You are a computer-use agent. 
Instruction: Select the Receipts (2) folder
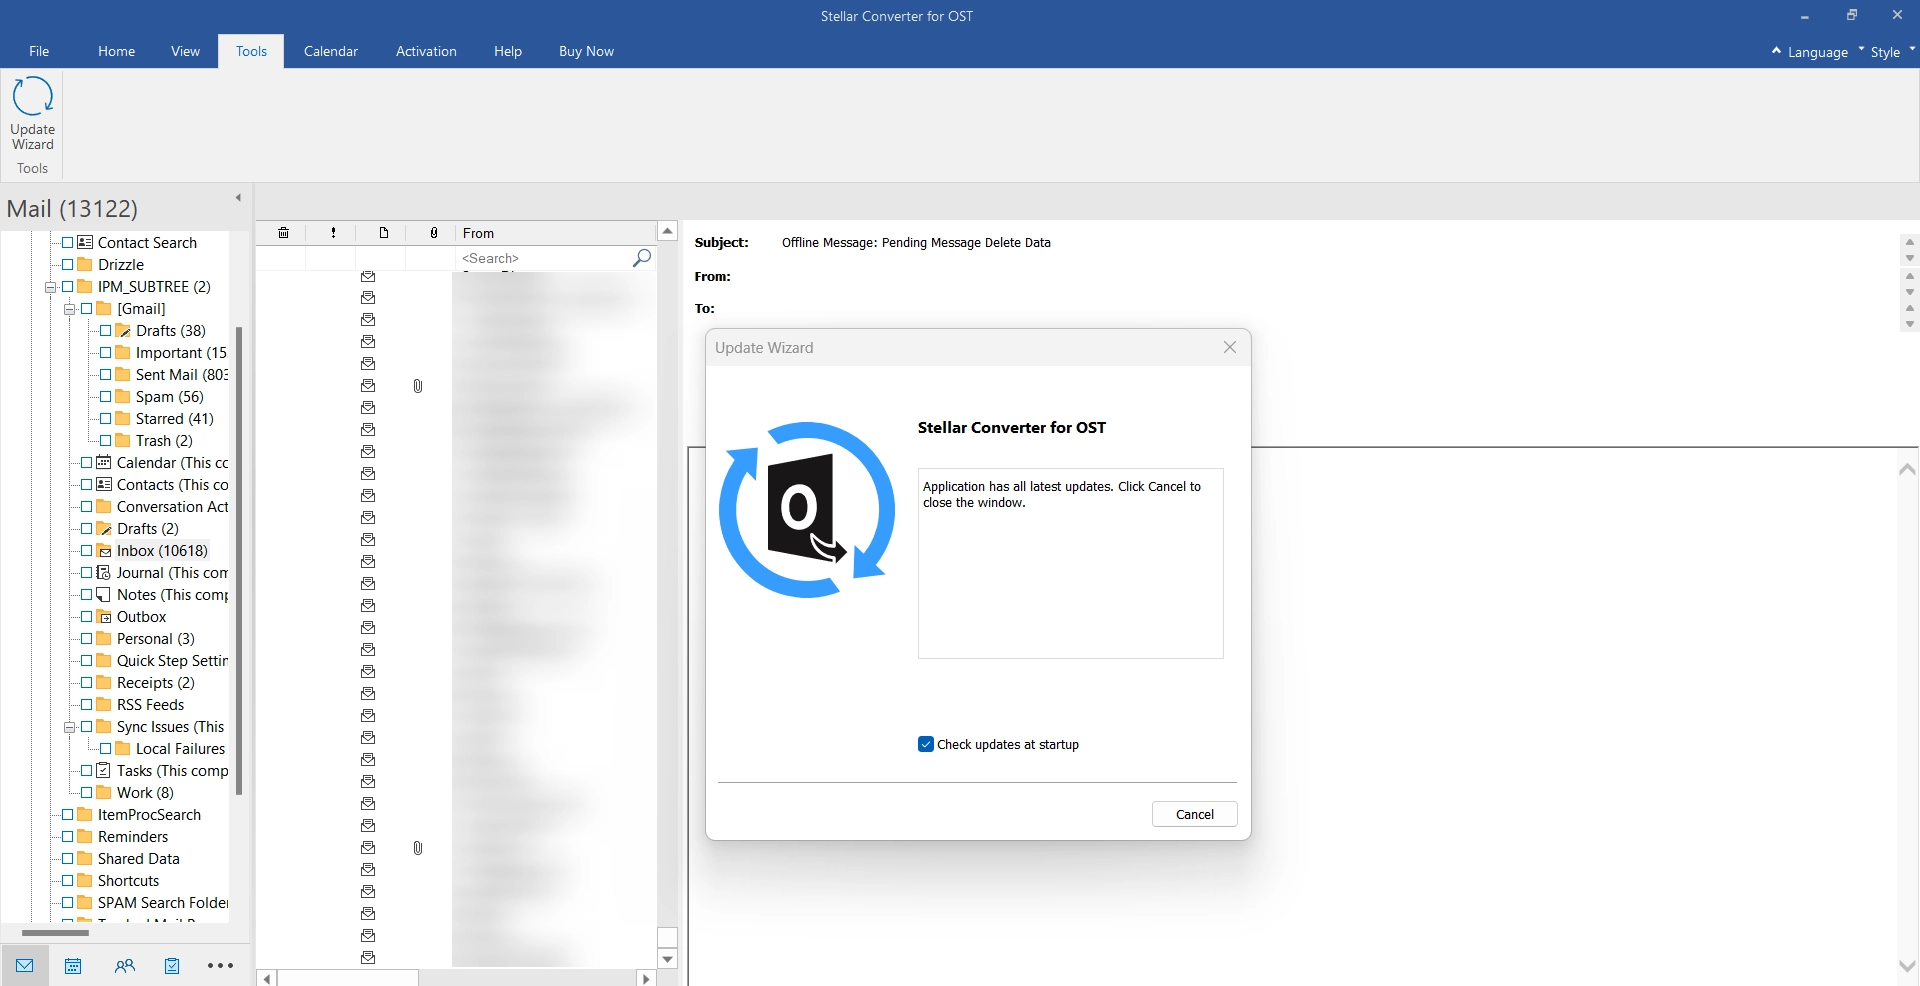point(155,683)
